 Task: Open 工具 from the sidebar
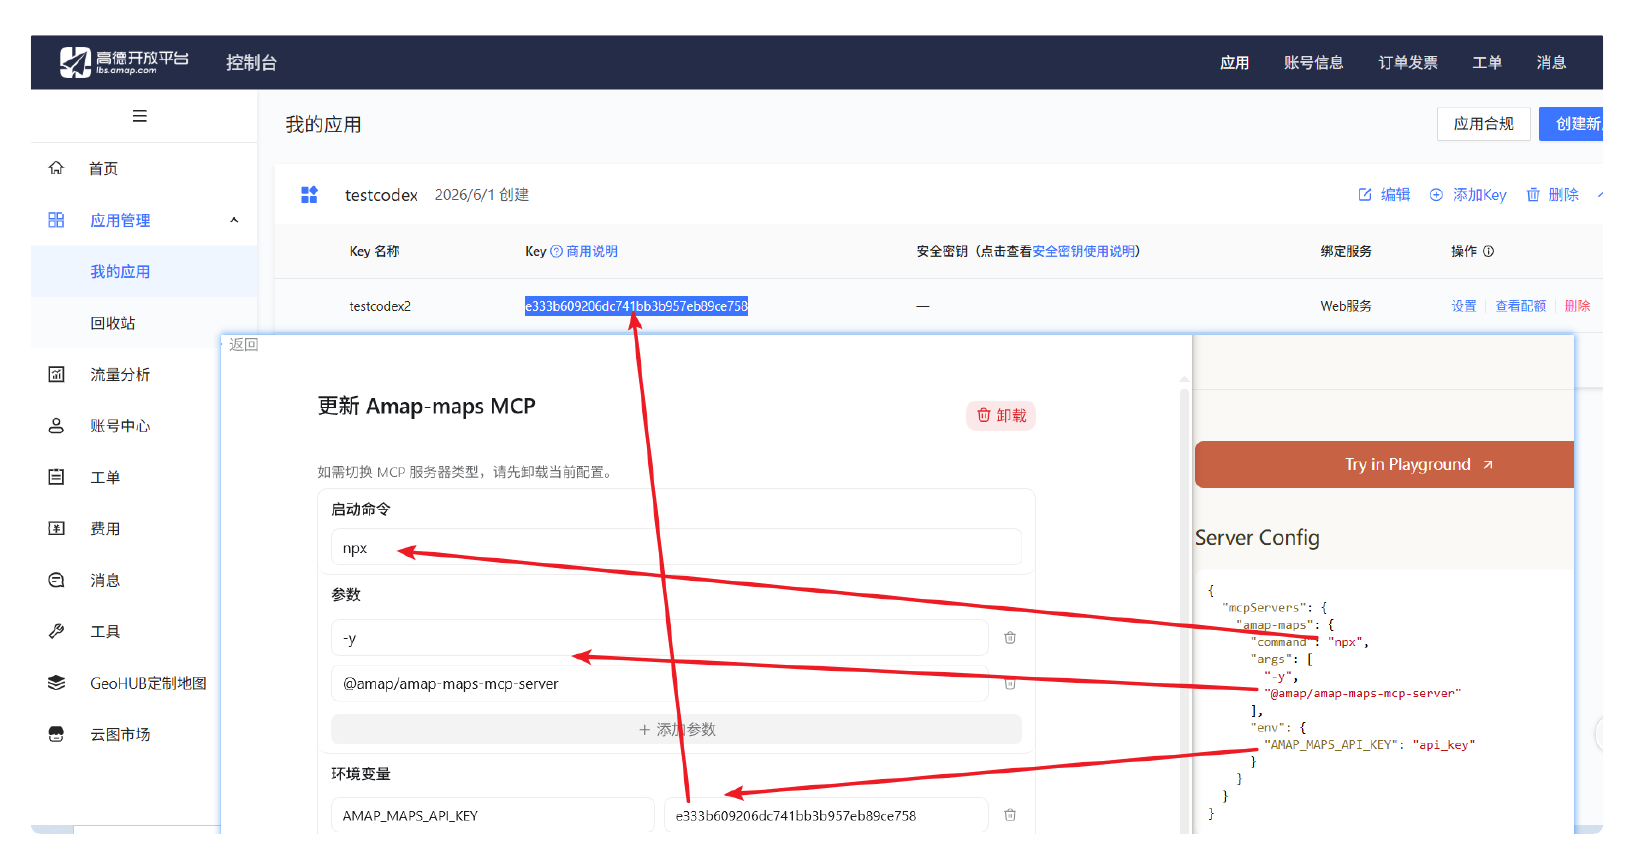105,632
